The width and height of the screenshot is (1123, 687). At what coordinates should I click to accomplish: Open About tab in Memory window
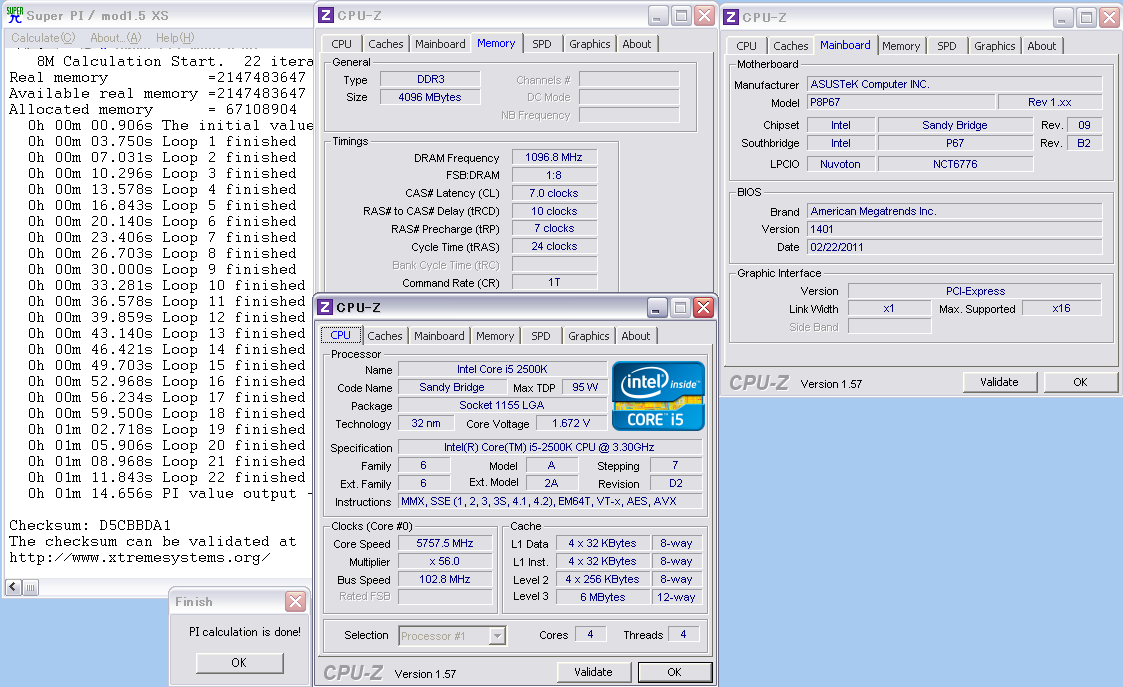tap(637, 44)
